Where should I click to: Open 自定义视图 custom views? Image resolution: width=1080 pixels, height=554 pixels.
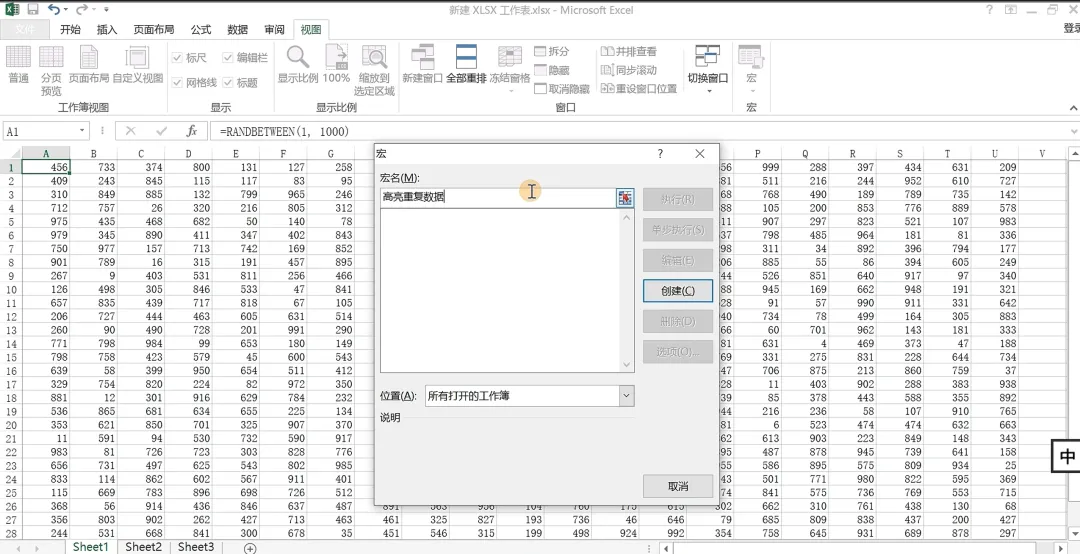coord(138,65)
